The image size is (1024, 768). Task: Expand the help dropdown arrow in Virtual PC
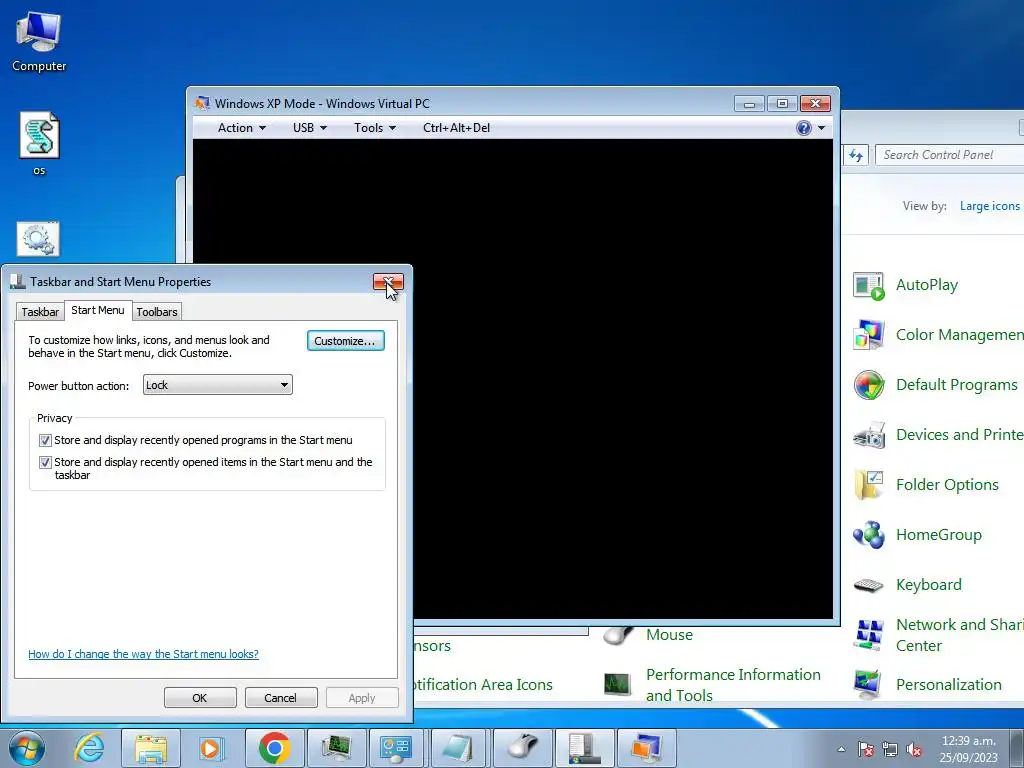pyautogui.click(x=822, y=128)
